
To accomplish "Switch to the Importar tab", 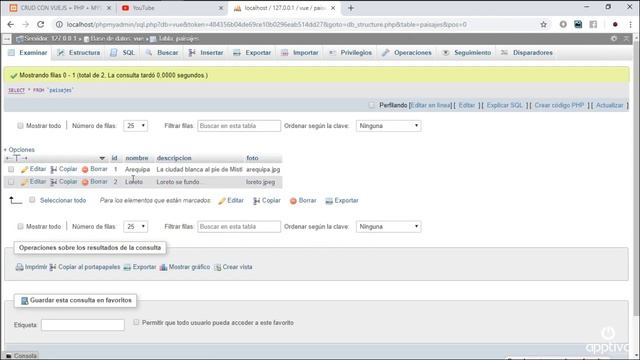I will 300,53.
